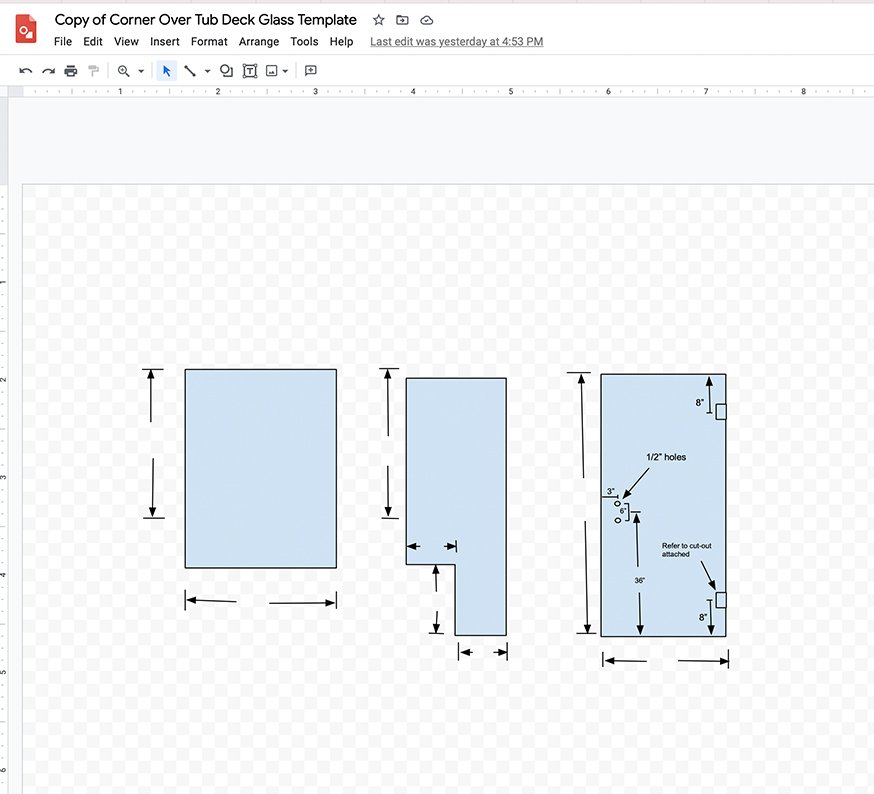Pick the Line drawing tool
This screenshot has height=794, width=874.
coord(190,71)
